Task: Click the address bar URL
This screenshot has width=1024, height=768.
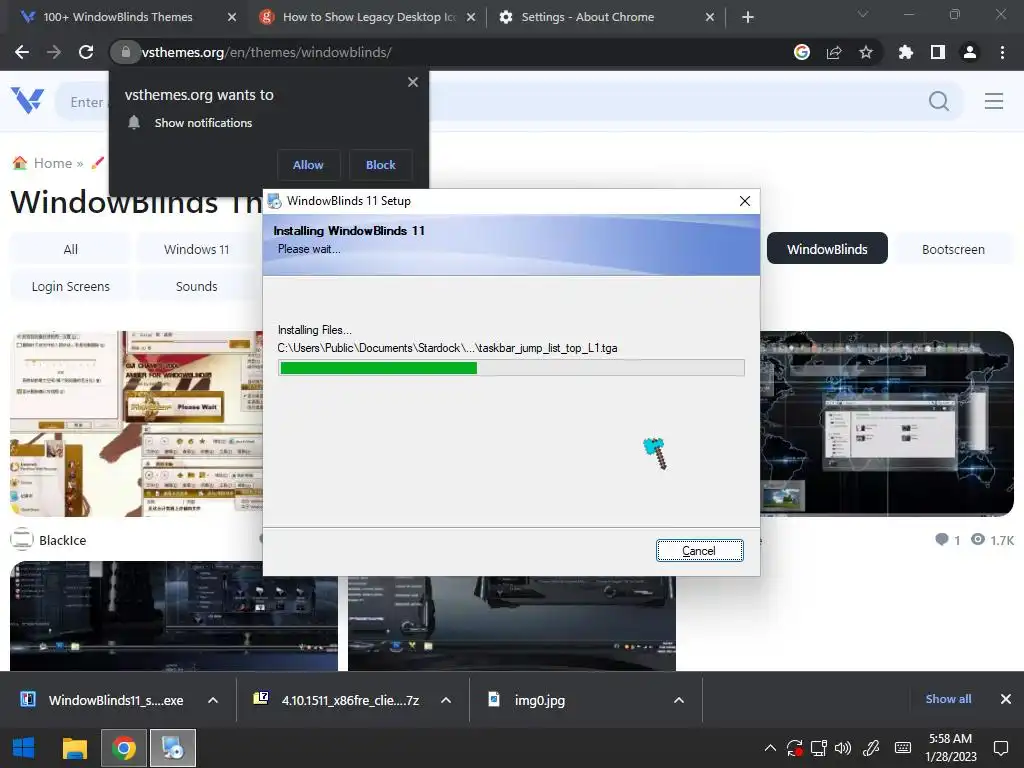Action: click(266, 52)
